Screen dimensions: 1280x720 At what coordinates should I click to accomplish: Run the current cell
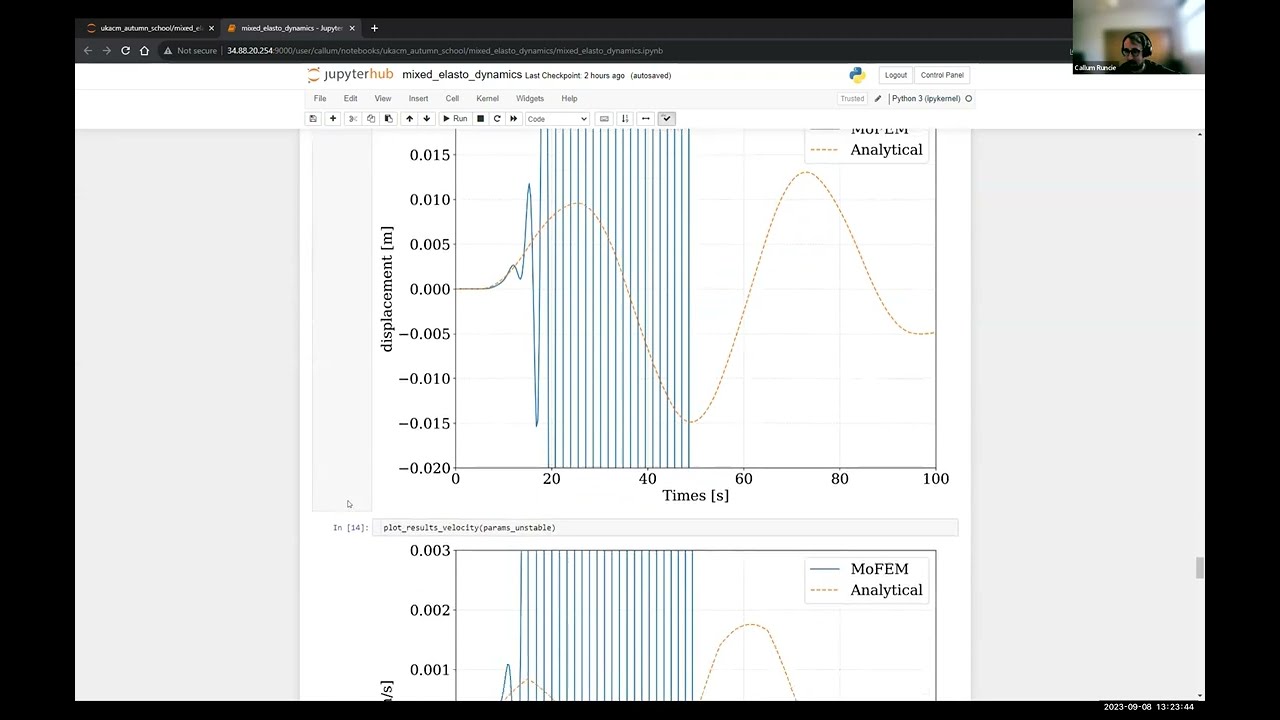pos(455,118)
